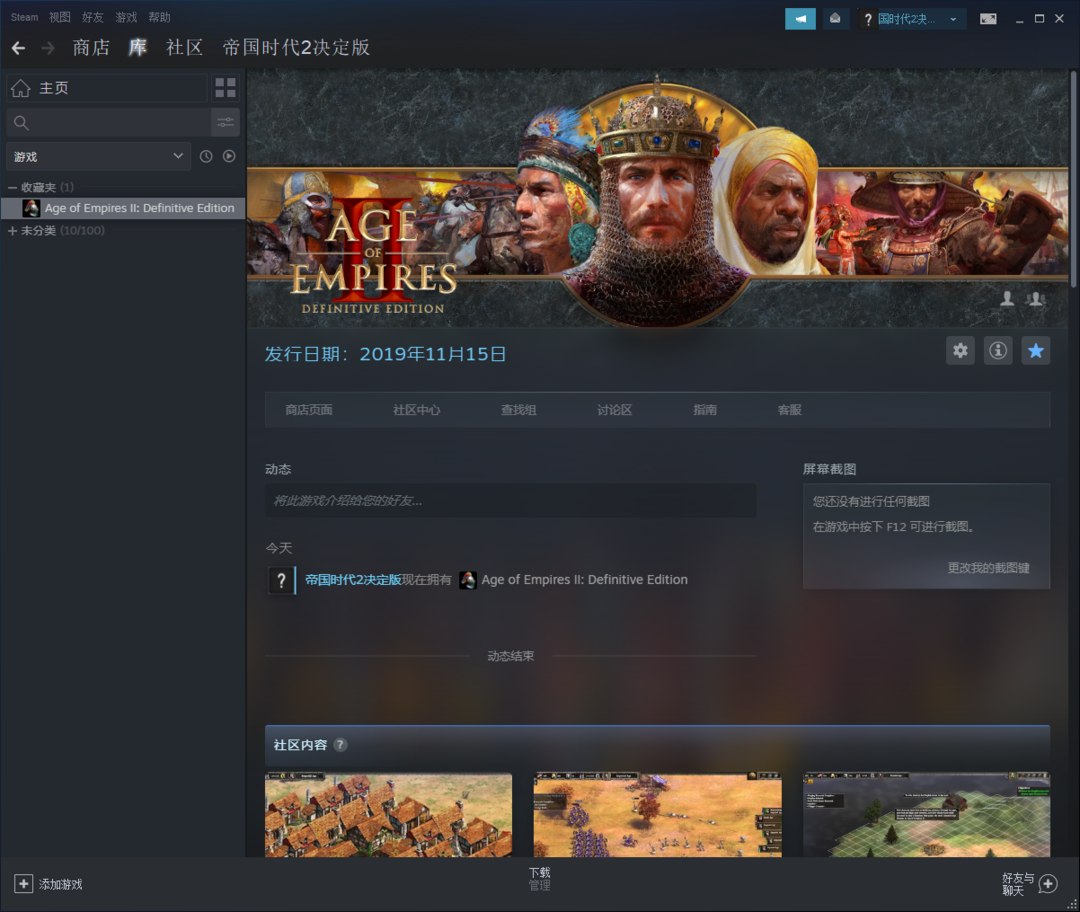Open the battlefield army community screenshot

coord(658,815)
